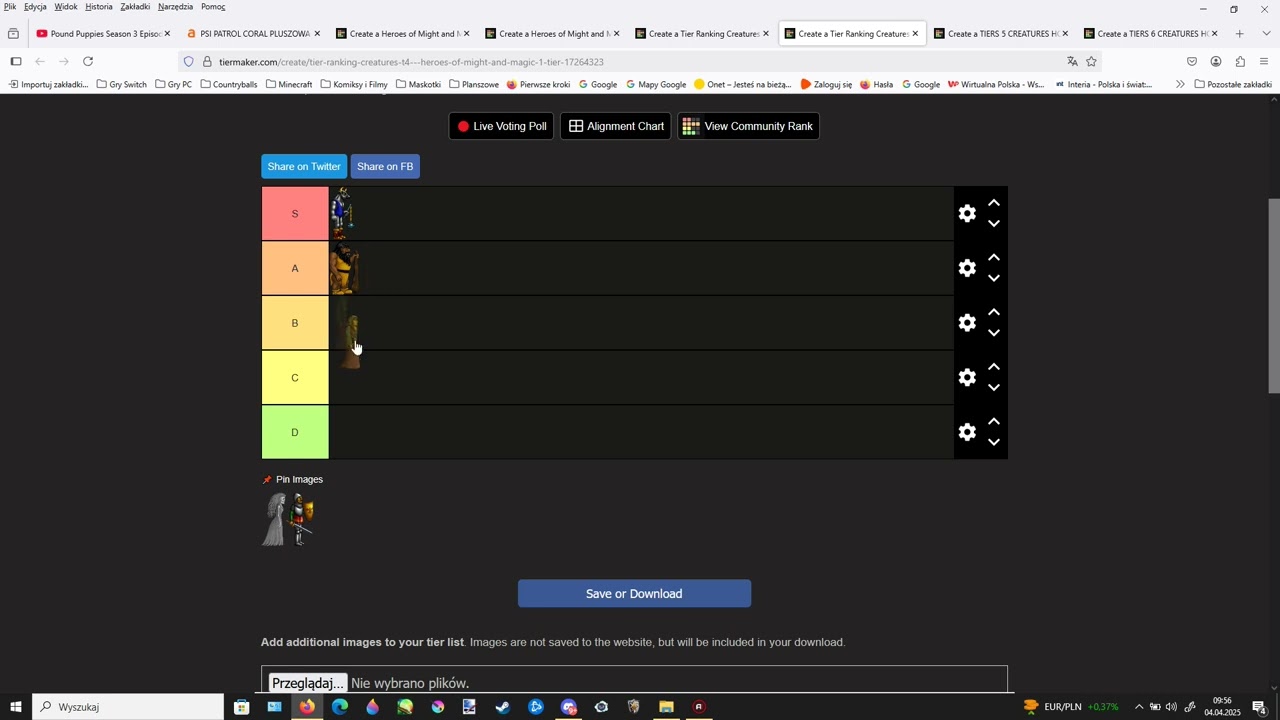Click Share on Twitter
Screen dimensions: 1280x720
pyautogui.click(x=304, y=167)
